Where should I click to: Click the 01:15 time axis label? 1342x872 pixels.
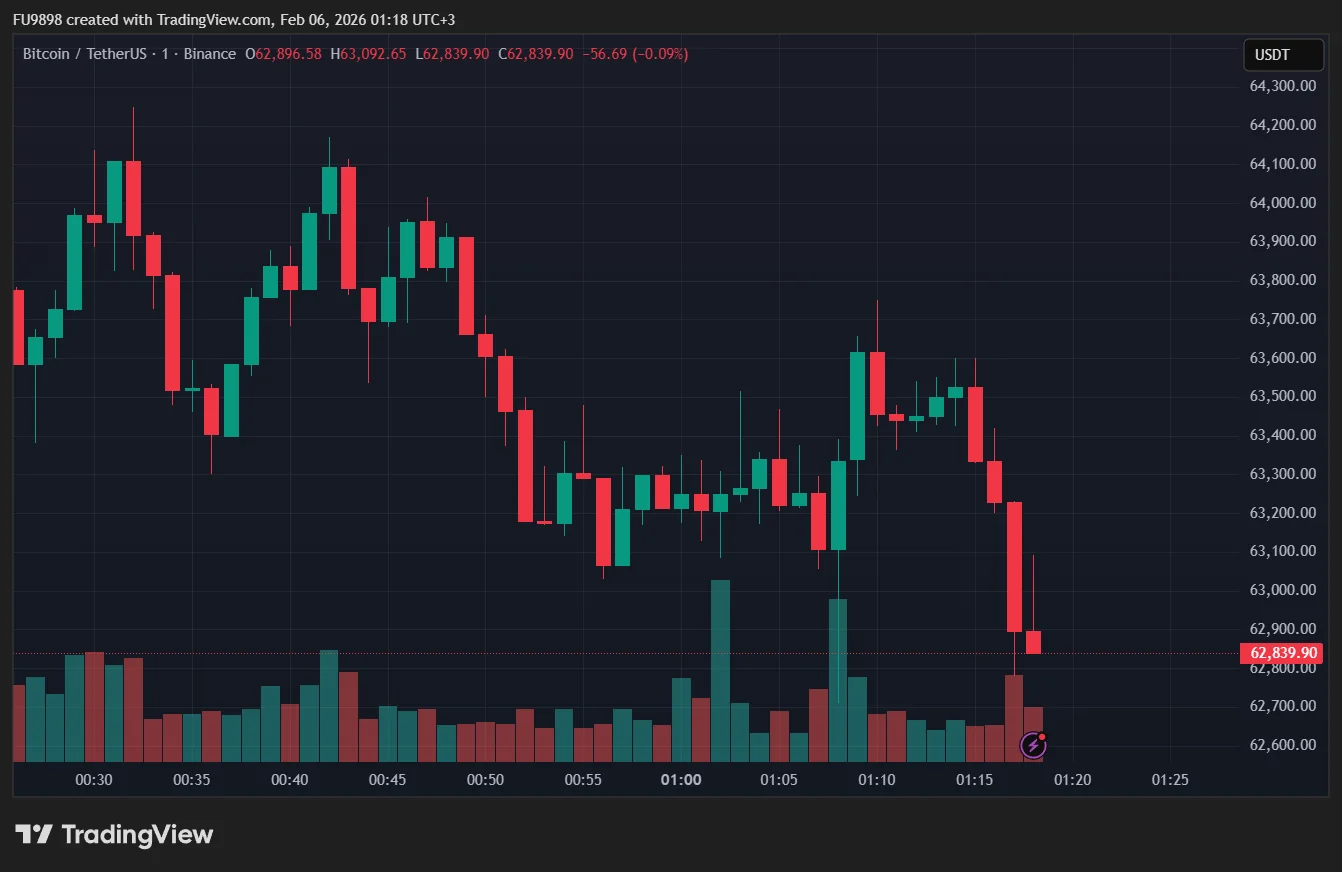pos(974,779)
